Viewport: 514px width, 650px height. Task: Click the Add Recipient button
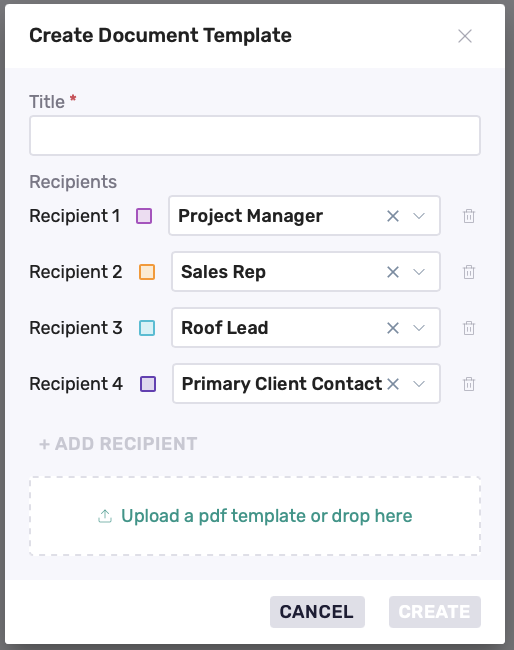click(118, 444)
